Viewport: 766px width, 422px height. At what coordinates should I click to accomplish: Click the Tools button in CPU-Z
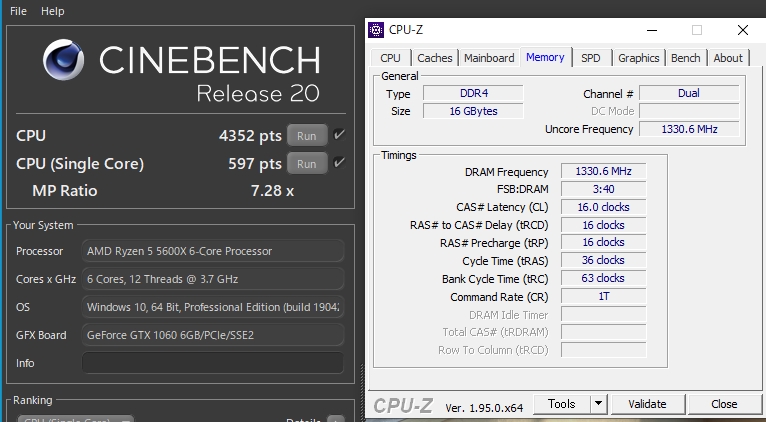(562, 404)
